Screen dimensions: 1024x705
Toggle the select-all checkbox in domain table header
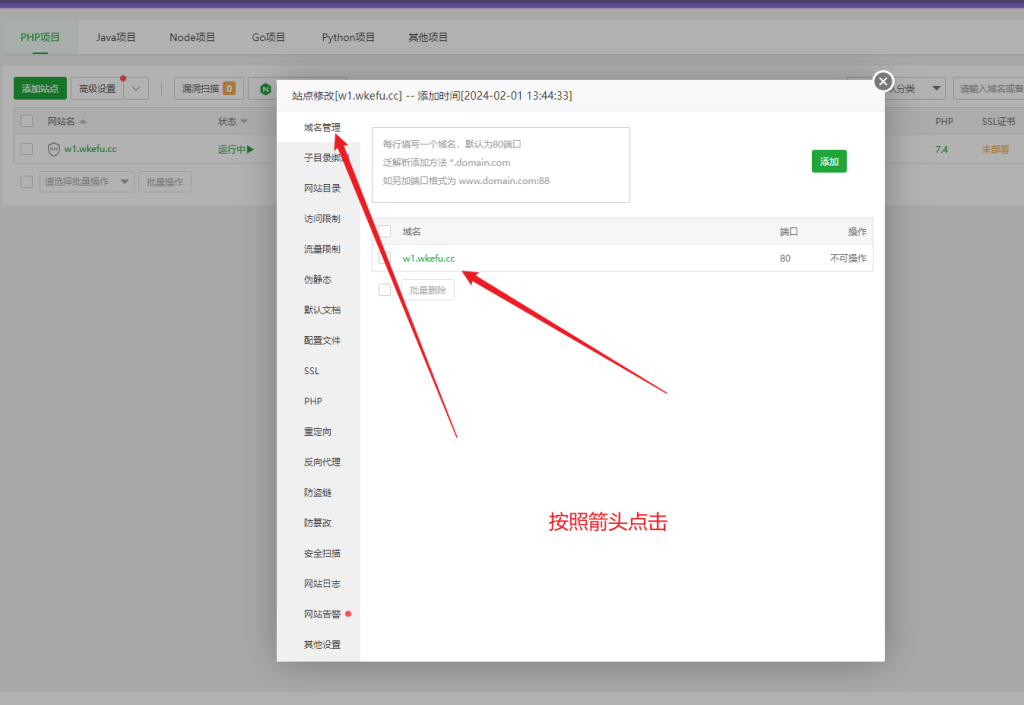click(385, 231)
